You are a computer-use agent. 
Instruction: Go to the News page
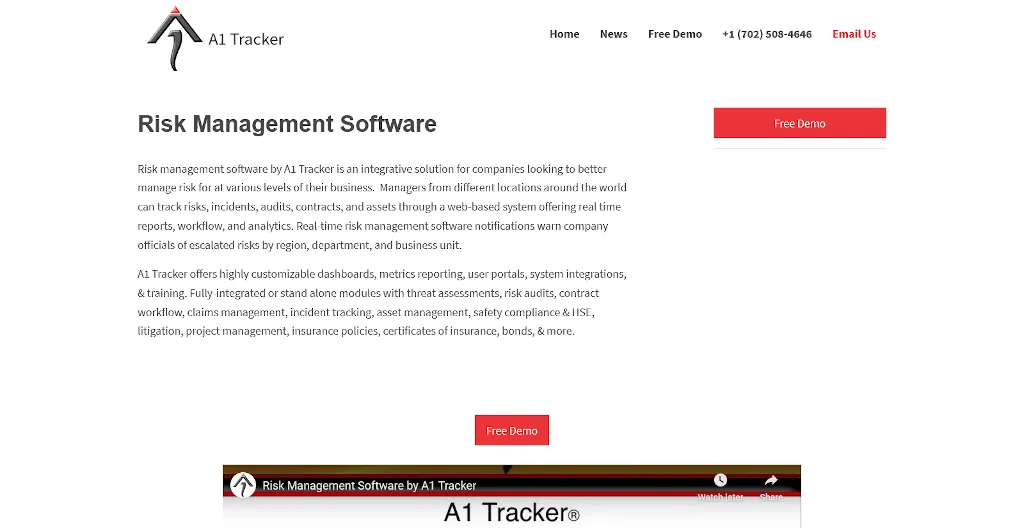(x=613, y=34)
